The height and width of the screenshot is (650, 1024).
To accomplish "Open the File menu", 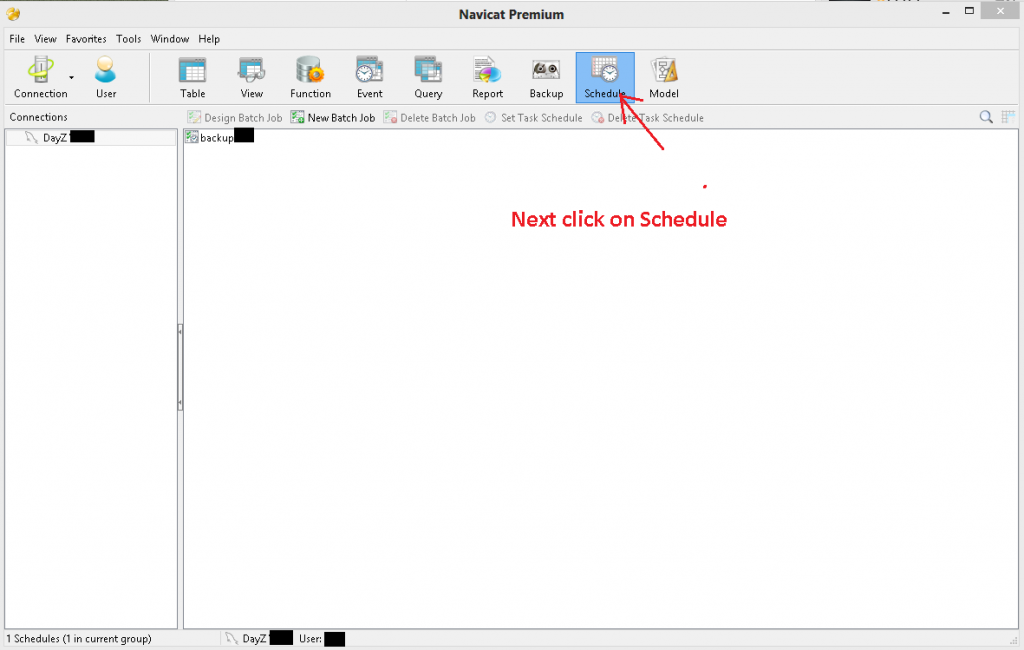I will click(17, 39).
